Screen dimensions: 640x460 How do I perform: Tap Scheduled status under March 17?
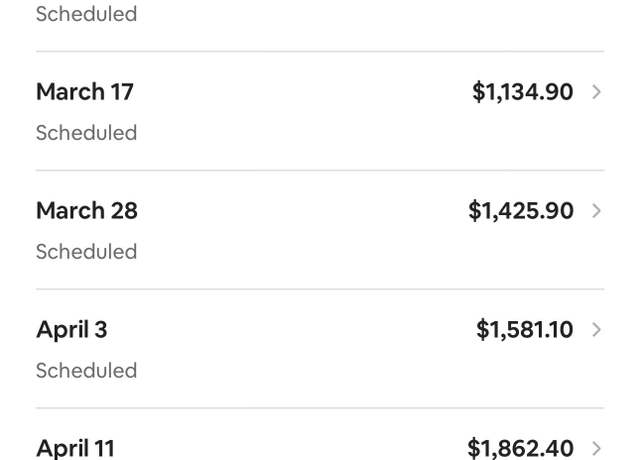pyautogui.click(x=86, y=133)
